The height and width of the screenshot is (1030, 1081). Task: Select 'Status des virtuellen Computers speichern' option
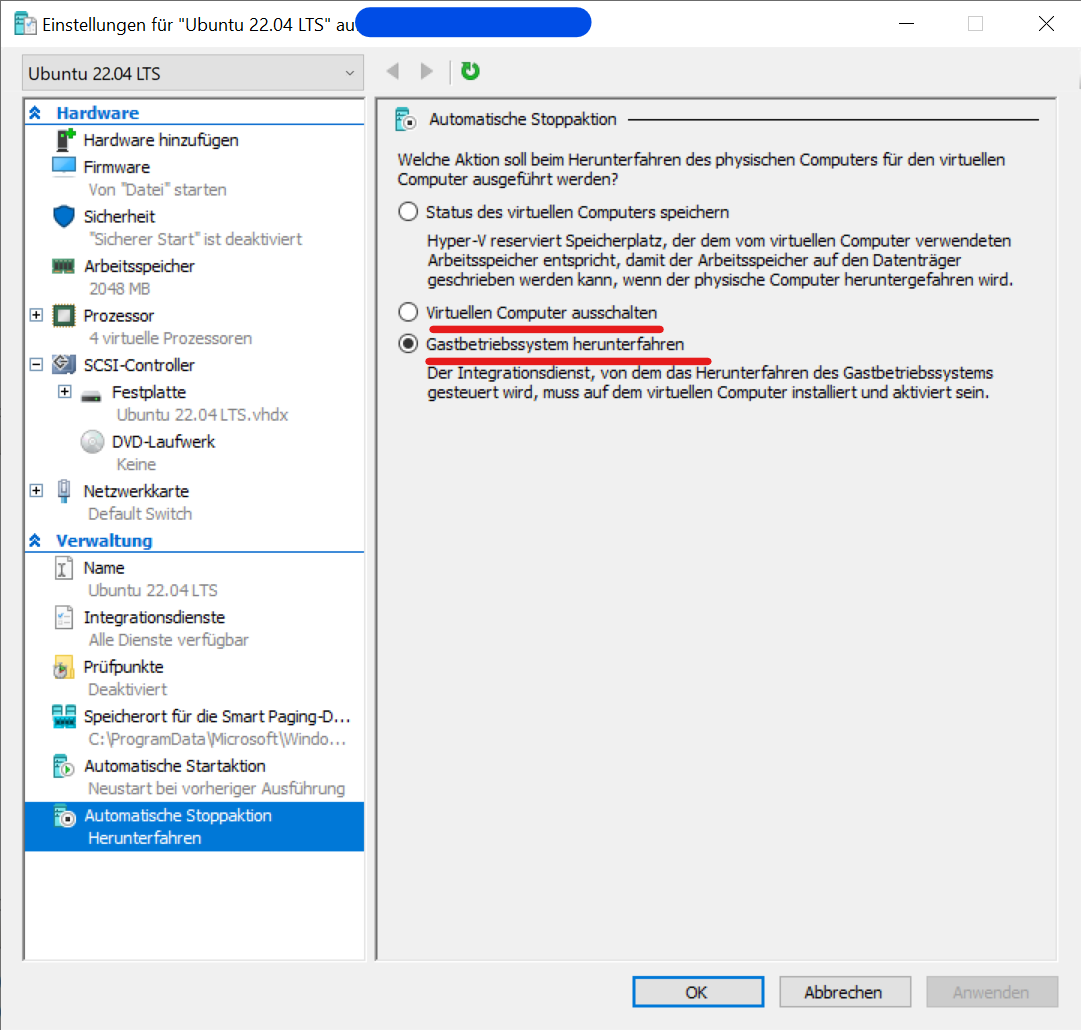coord(408,212)
